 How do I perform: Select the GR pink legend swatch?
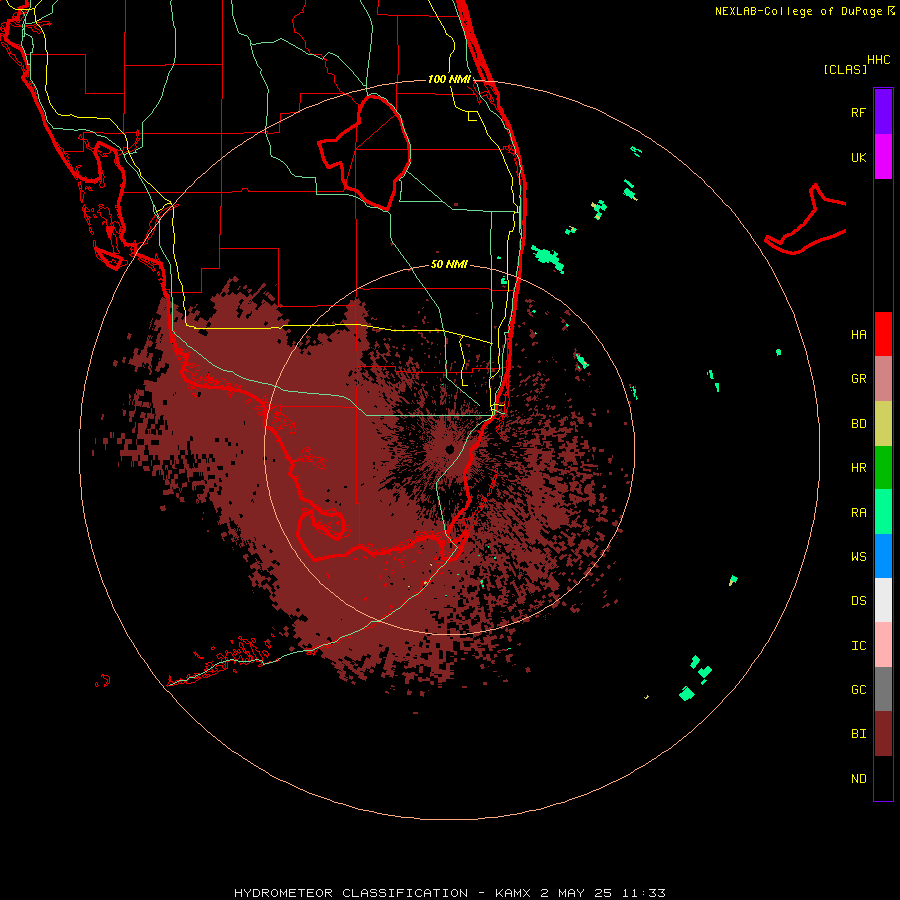pyautogui.click(x=883, y=378)
